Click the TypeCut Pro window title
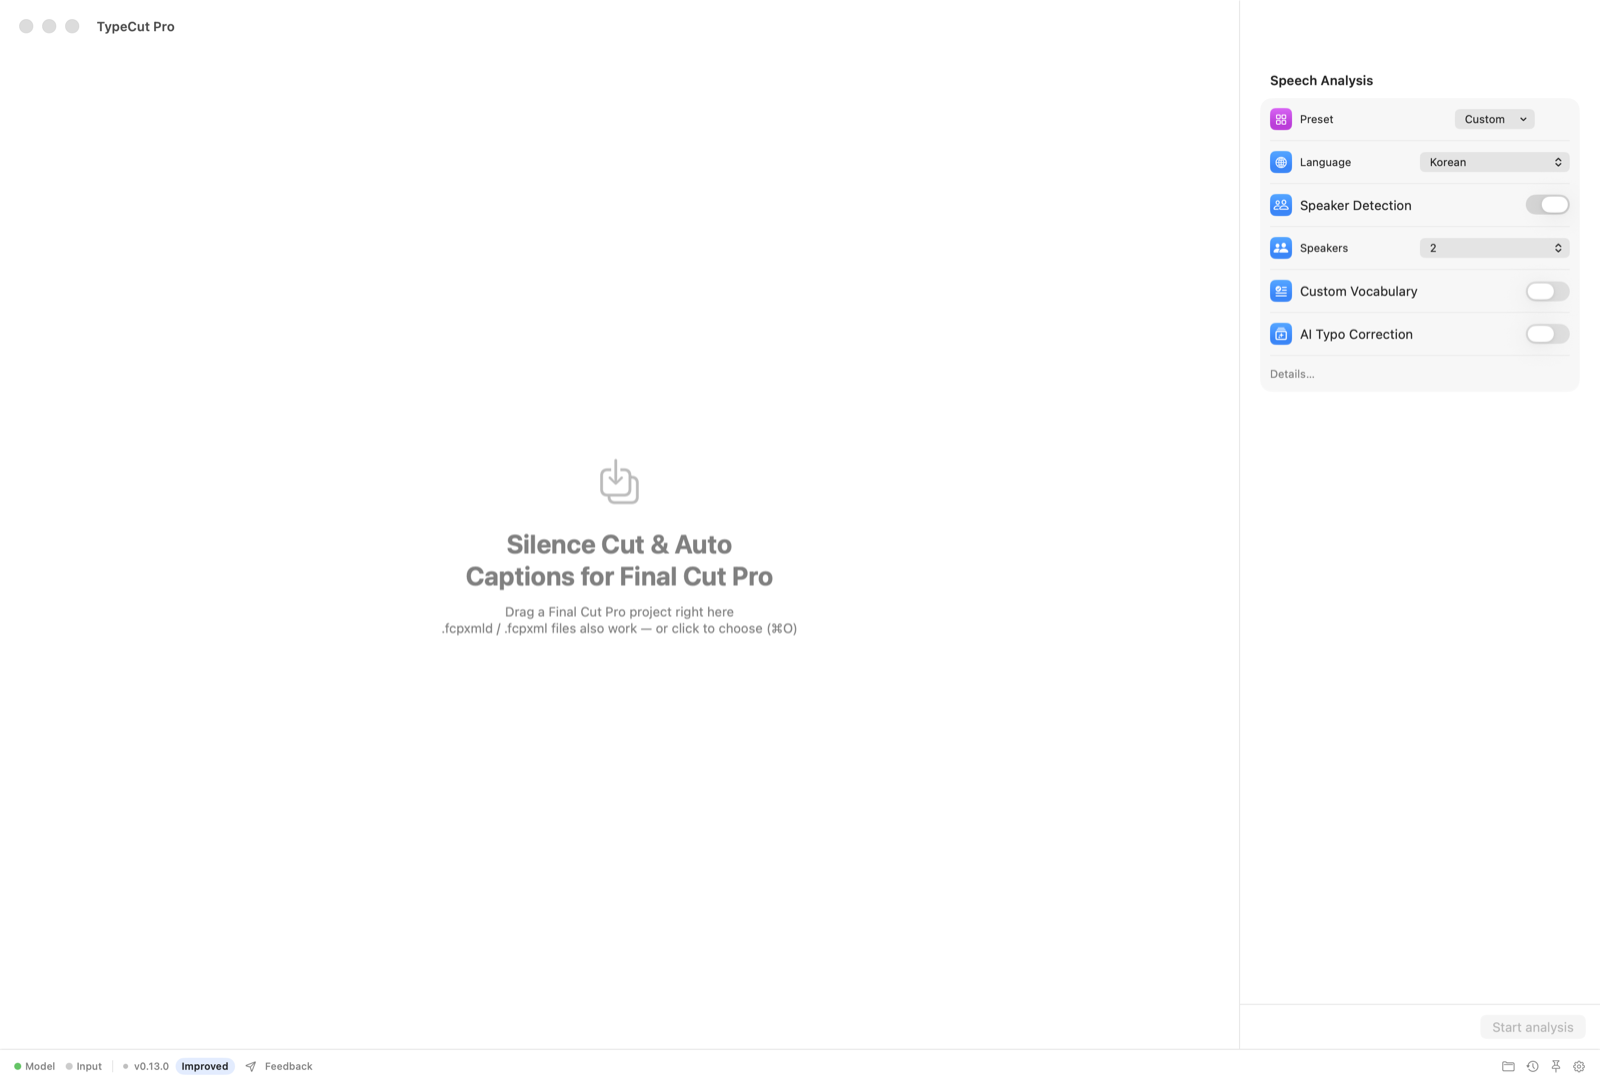The width and height of the screenshot is (1600, 1083). (135, 26)
